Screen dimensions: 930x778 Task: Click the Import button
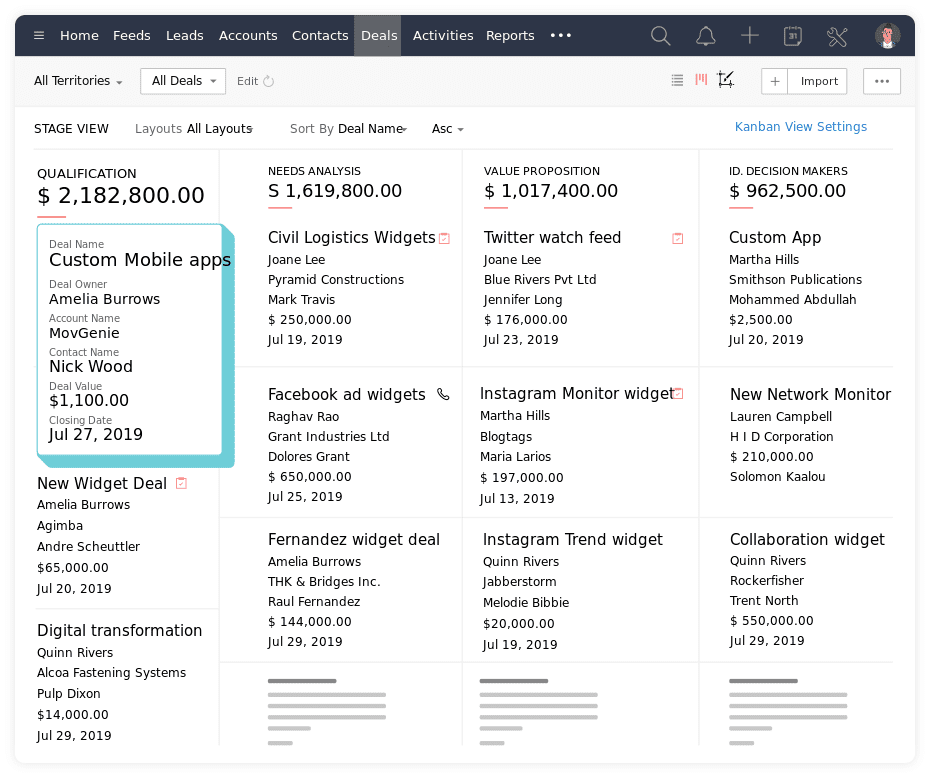pyautogui.click(x=819, y=81)
